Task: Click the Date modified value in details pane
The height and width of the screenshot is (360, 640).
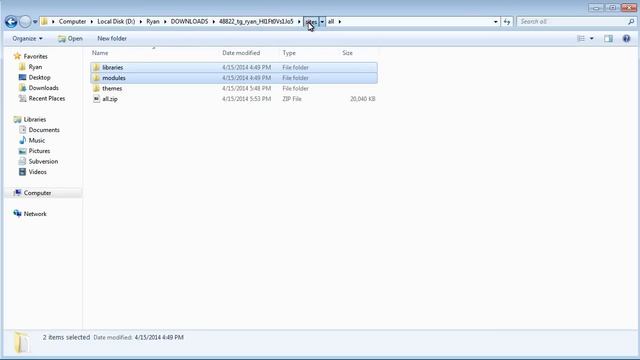Action: [x=159, y=338]
